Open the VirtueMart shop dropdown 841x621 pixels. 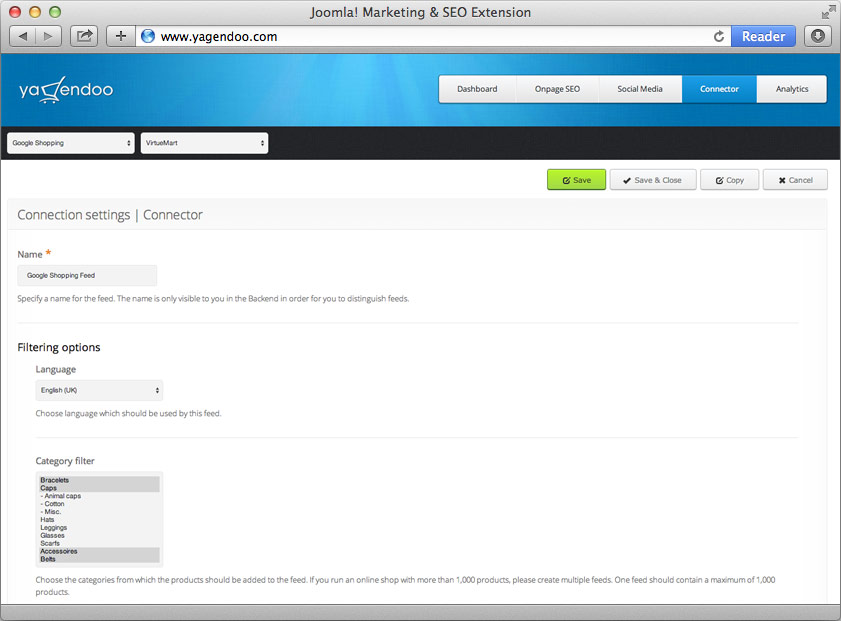point(204,143)
